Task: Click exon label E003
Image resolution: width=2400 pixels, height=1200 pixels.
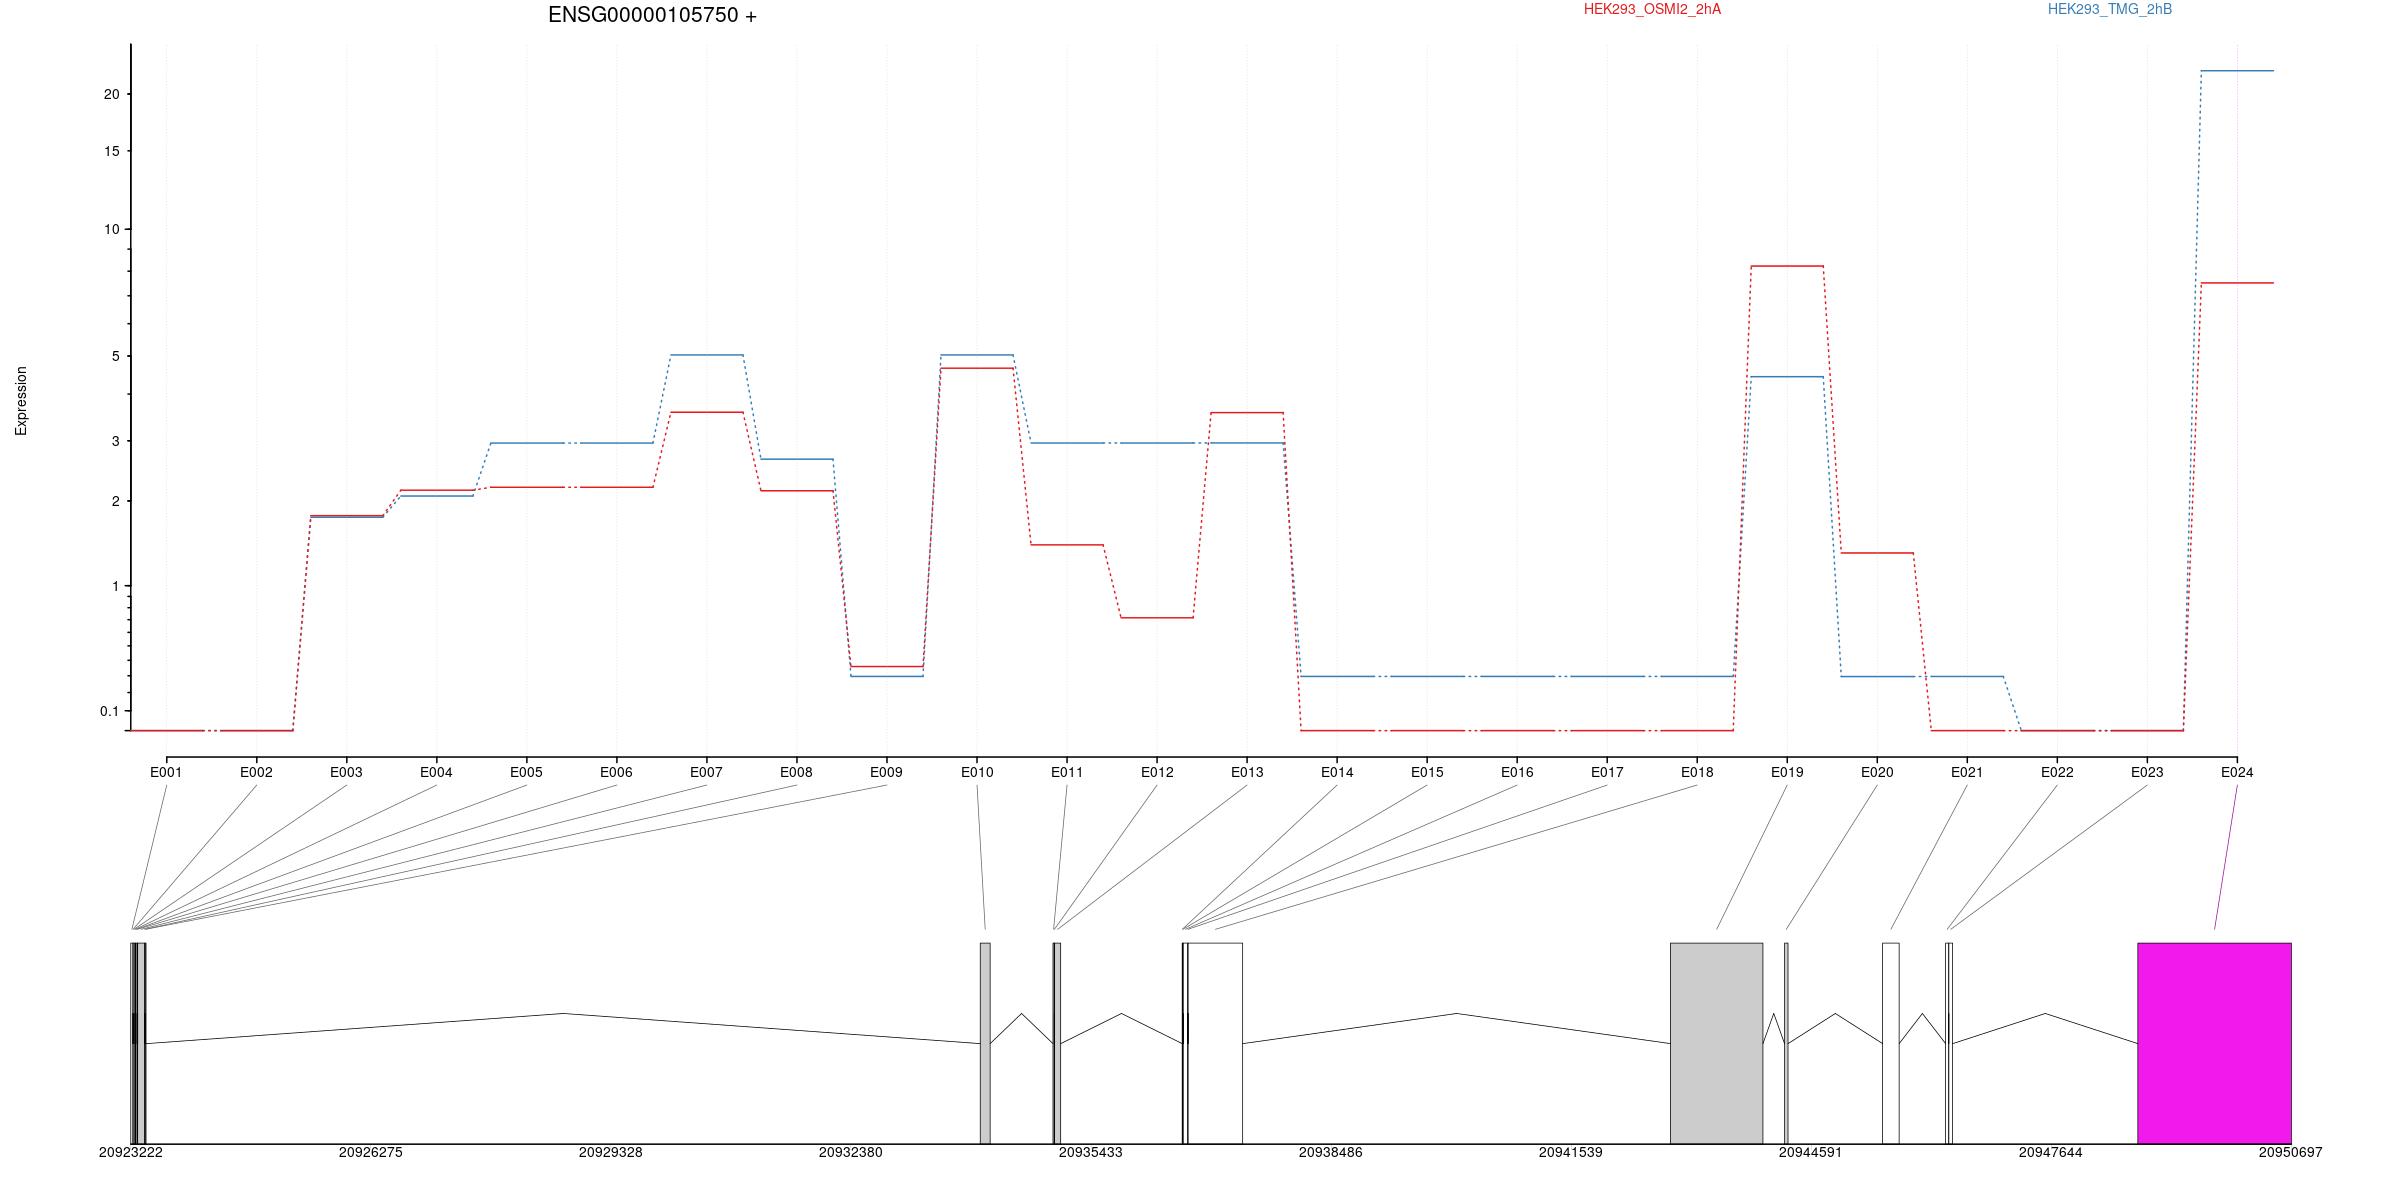Action: tap(346, 772)
